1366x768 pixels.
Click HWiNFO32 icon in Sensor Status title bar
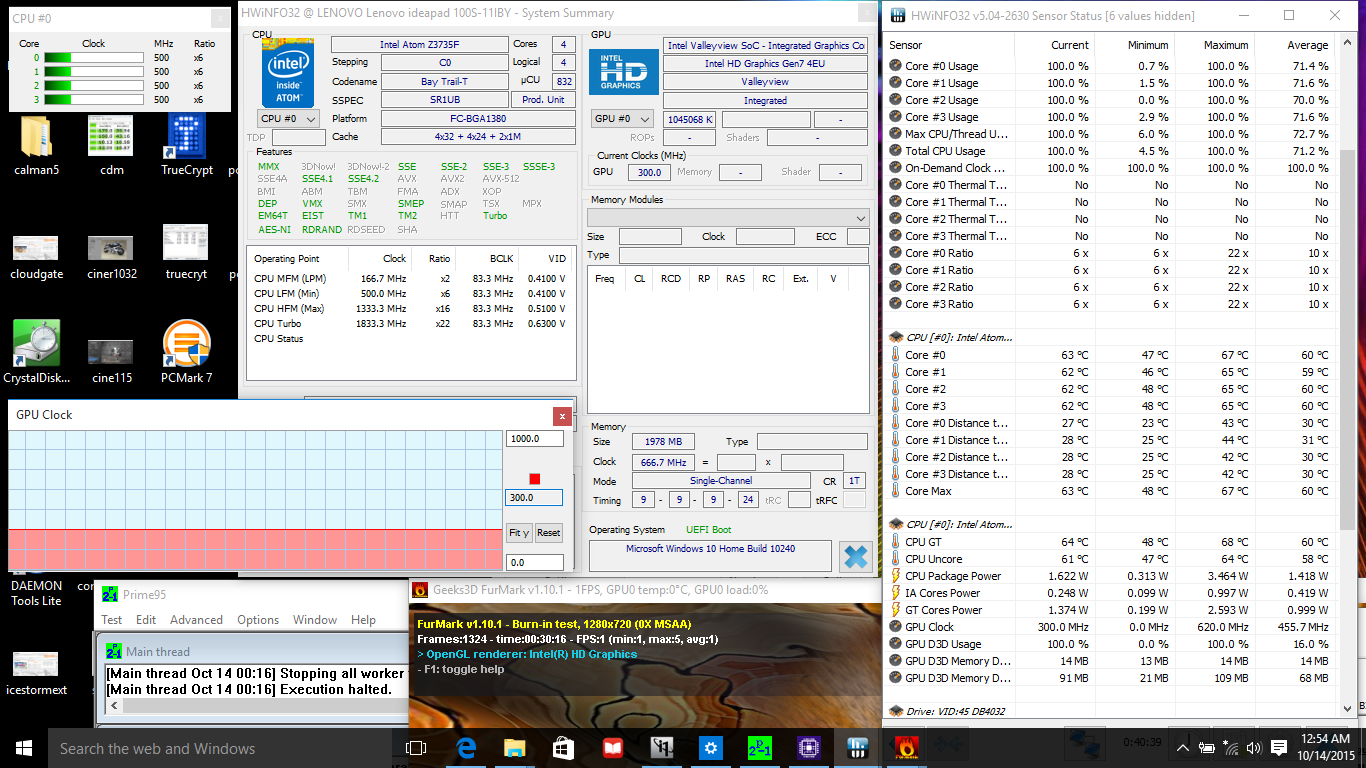pos(898,15)
